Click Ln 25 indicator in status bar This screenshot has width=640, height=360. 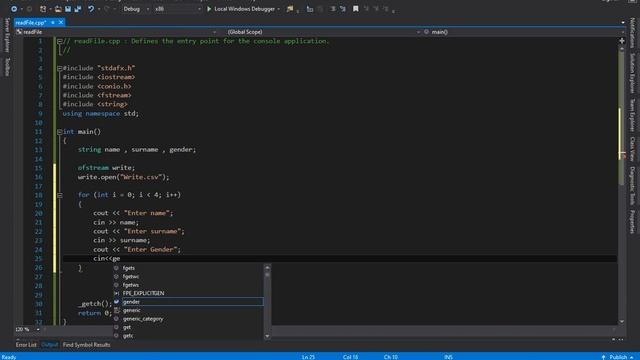[308, 357]
